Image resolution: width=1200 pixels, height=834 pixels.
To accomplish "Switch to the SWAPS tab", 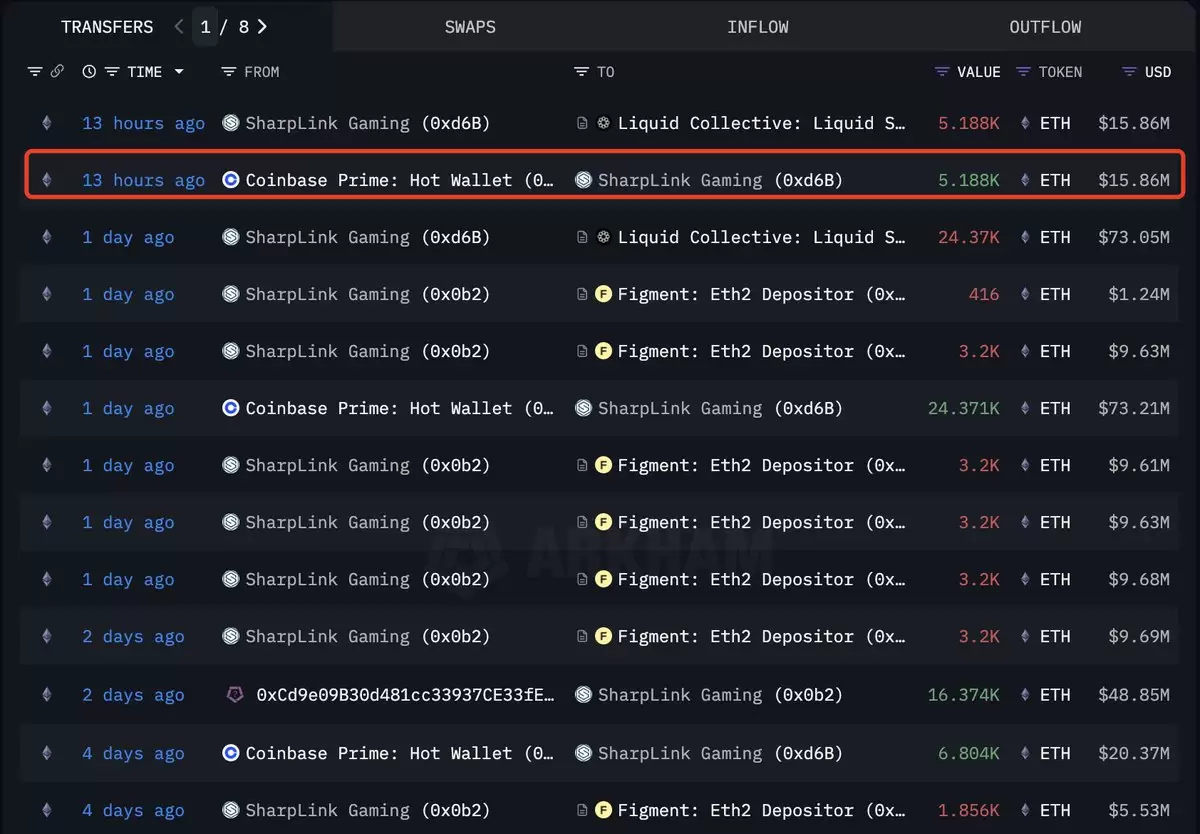I will point(470,27).
